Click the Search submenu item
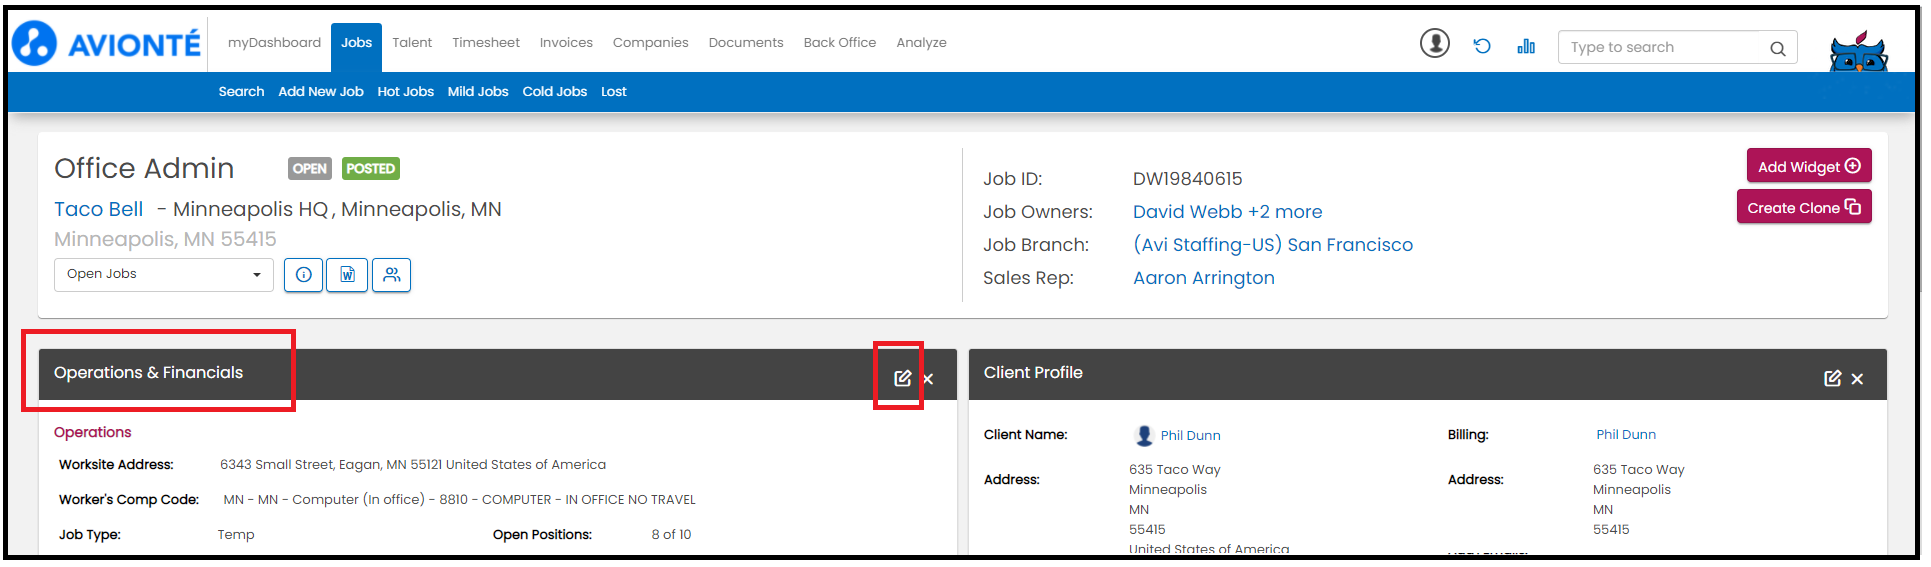The height and width of the screenshot is (567, 1931). pyautogui.click(x=242, y=92)
